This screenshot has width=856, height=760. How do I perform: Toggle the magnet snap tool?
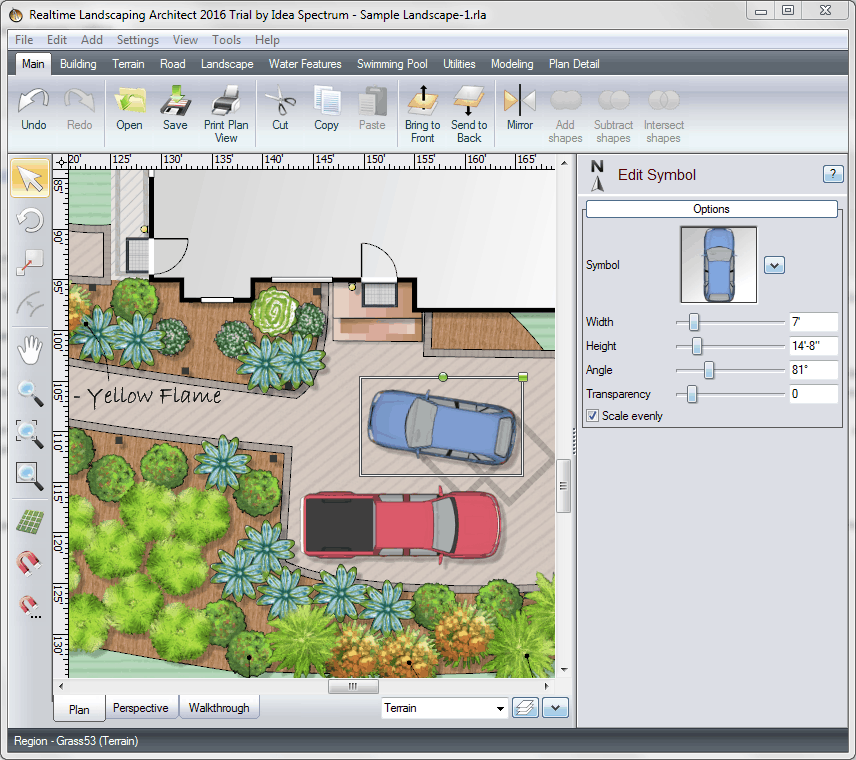[x=30, y=564]
